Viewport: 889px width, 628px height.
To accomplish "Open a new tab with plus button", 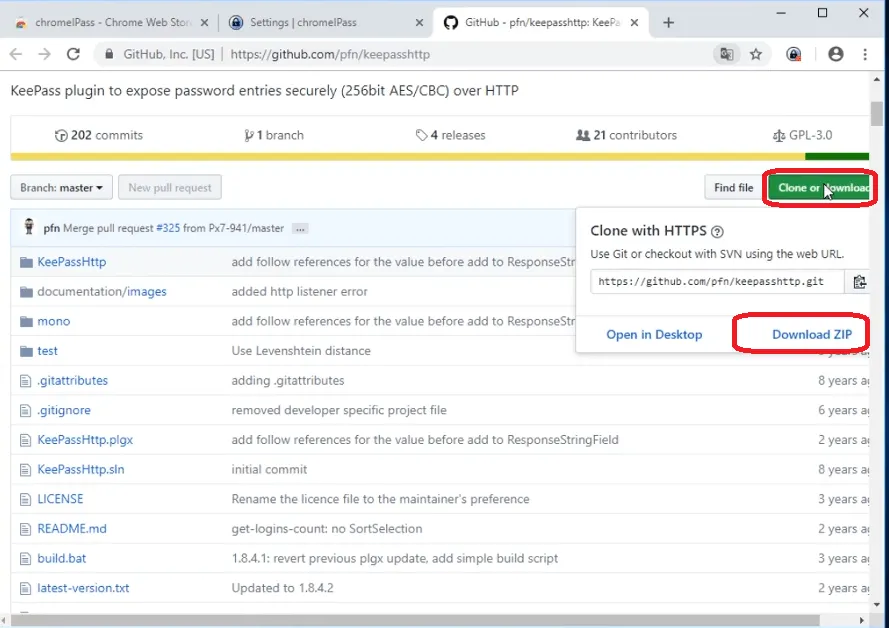I will point(668,23).
